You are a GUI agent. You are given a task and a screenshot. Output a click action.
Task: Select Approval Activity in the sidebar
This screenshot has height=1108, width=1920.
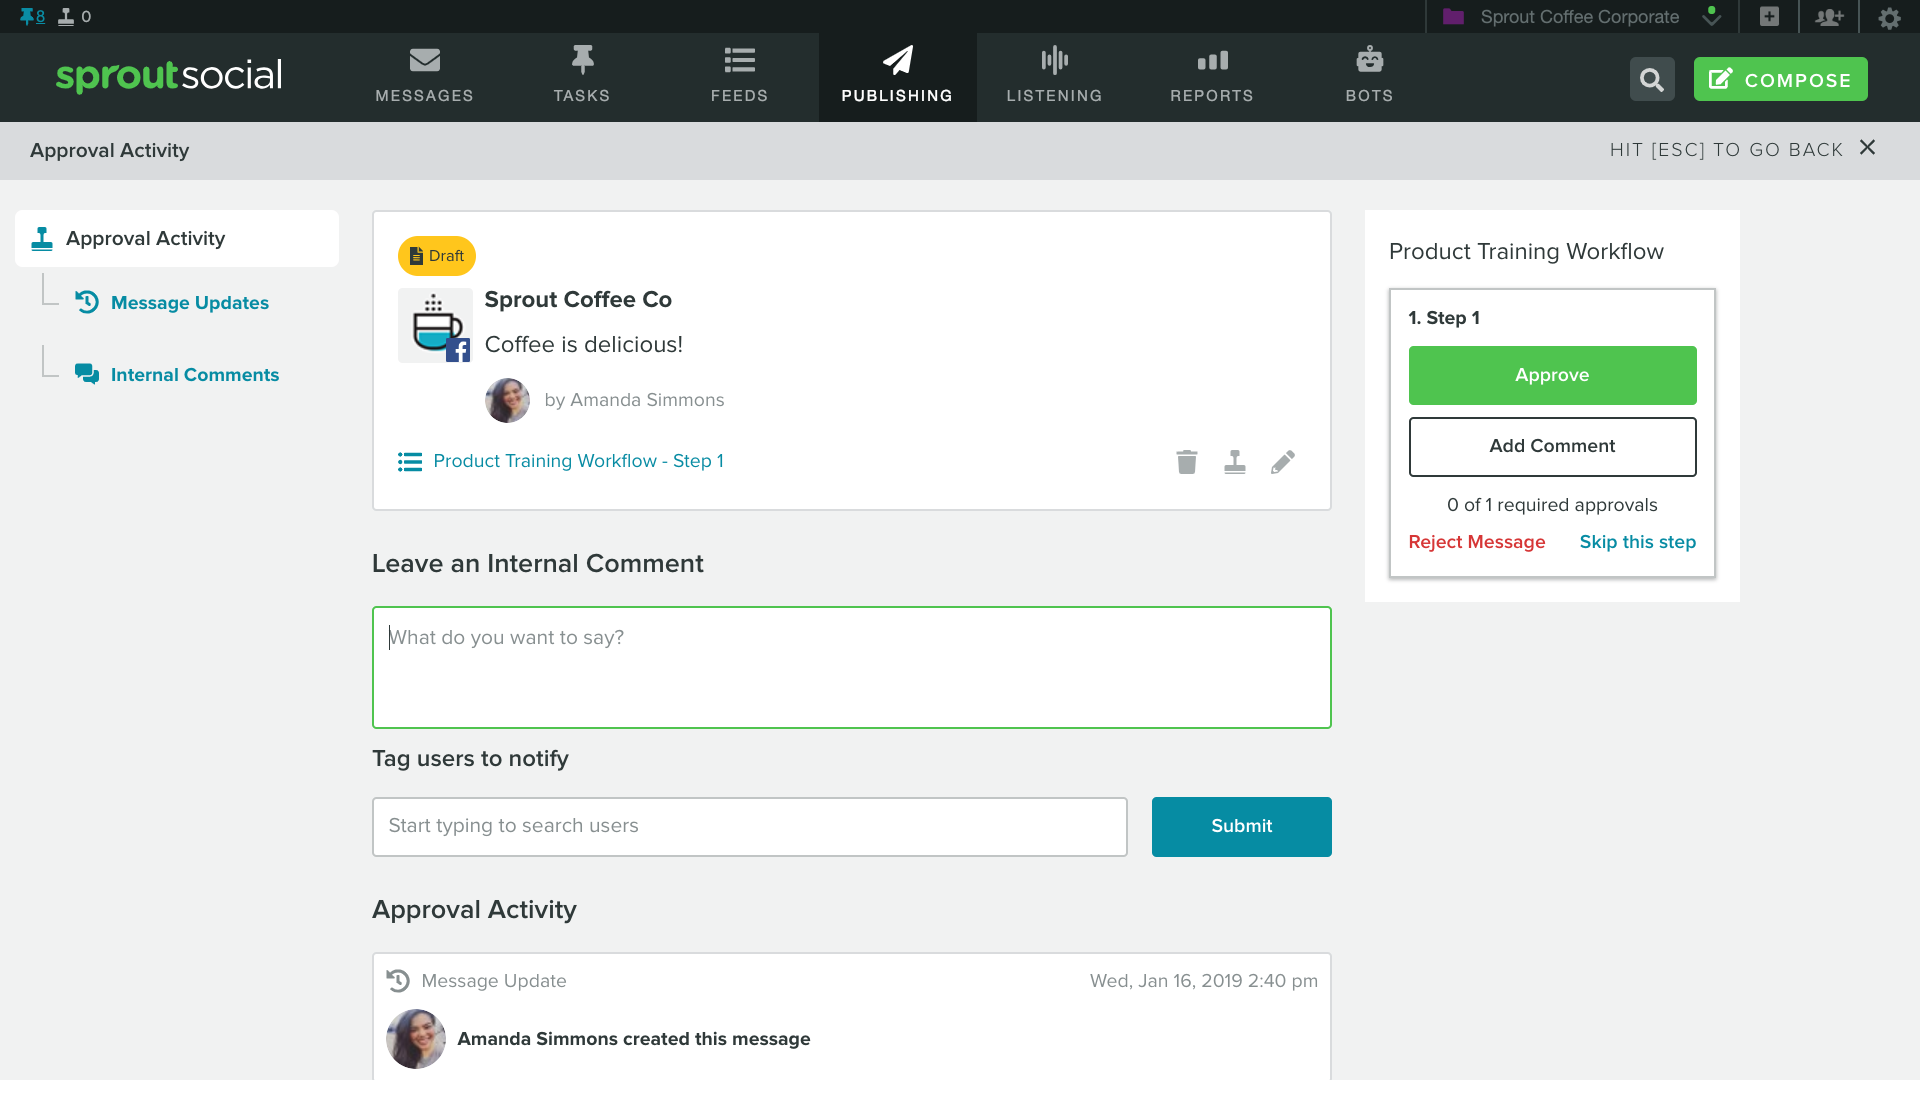(177, 238)
